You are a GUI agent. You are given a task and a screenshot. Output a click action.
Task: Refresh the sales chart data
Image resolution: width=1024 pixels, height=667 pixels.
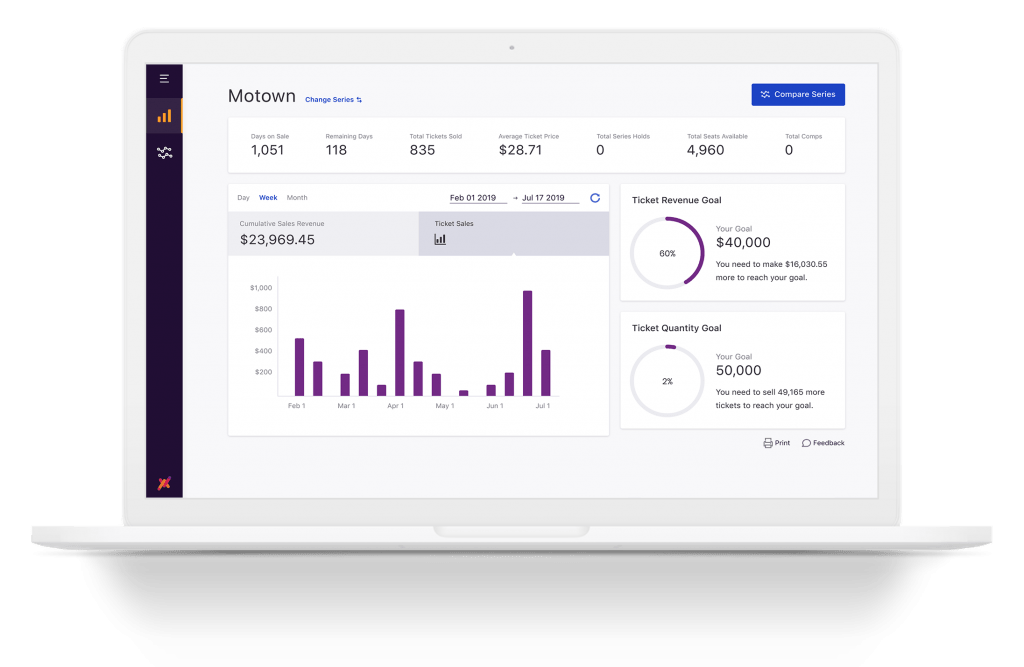point(595,197)
